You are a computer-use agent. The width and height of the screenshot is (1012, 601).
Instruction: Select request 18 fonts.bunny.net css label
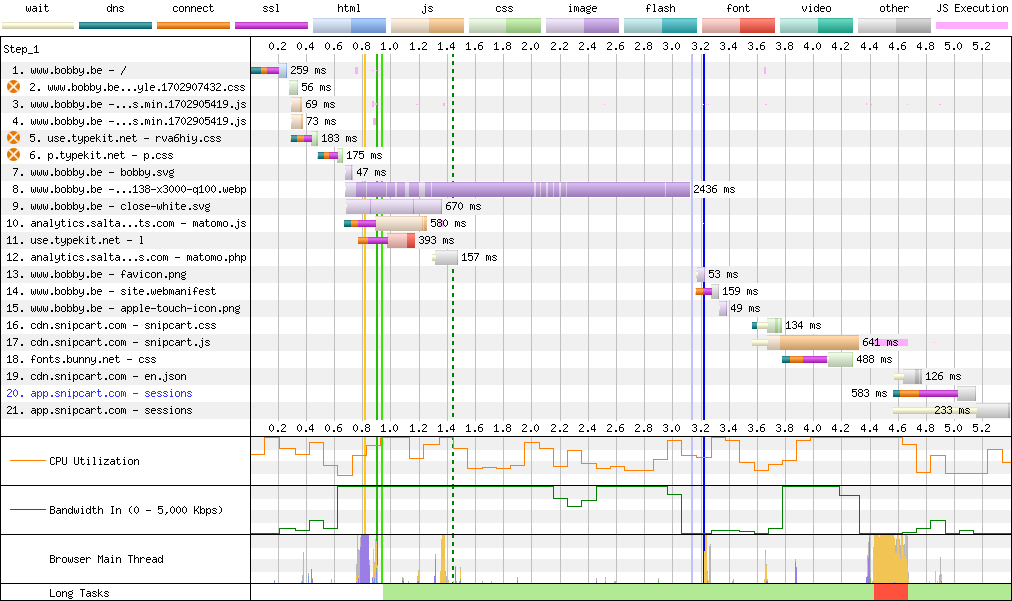pyautogui.click(x=81, y=359)
